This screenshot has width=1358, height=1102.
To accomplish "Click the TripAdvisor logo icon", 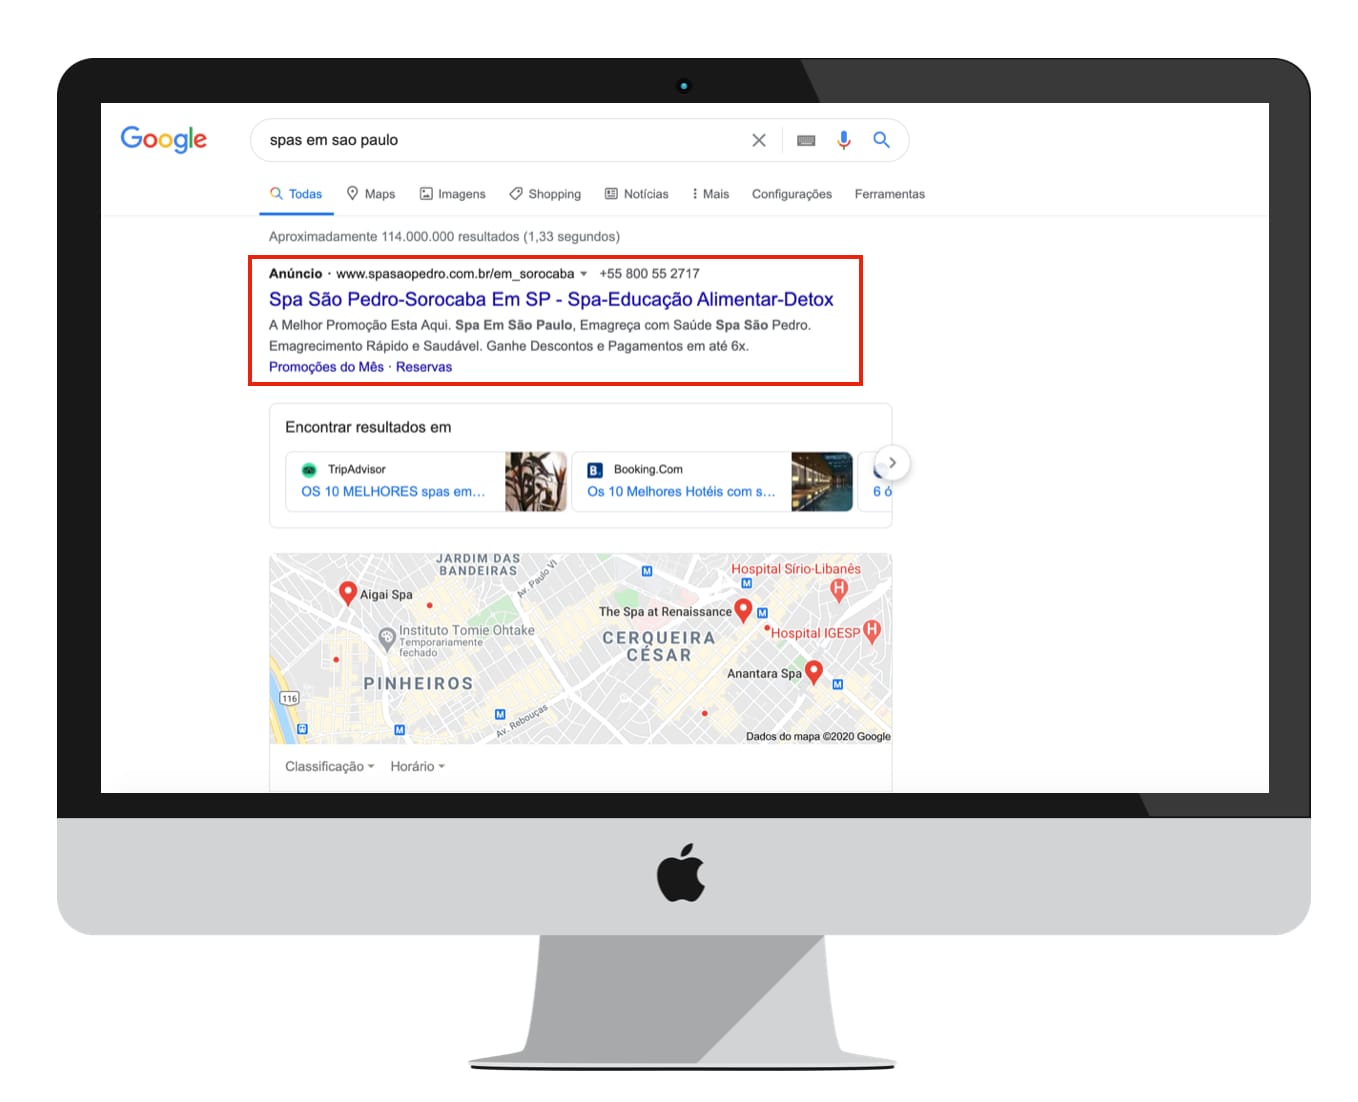I will tap(309, 469).
